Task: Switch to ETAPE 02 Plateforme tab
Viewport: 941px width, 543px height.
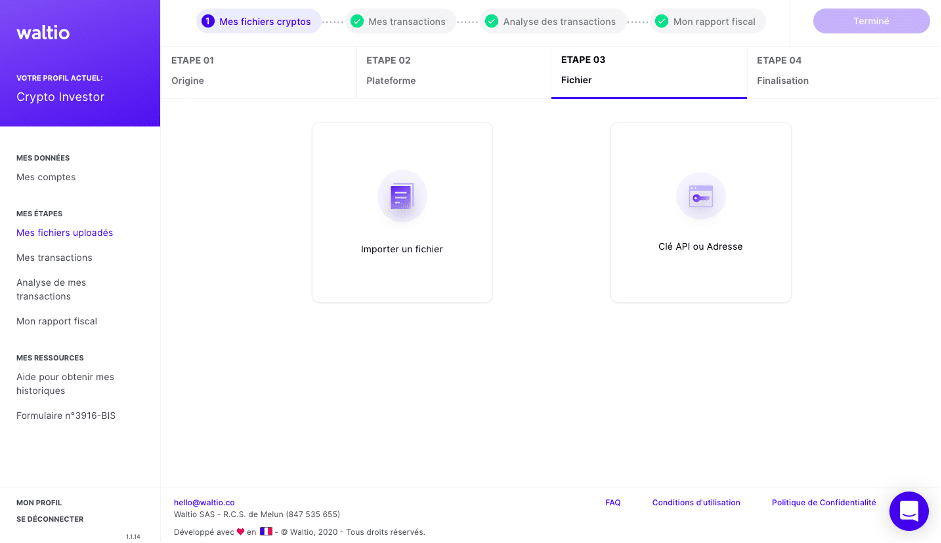Action: click(453, 71)
